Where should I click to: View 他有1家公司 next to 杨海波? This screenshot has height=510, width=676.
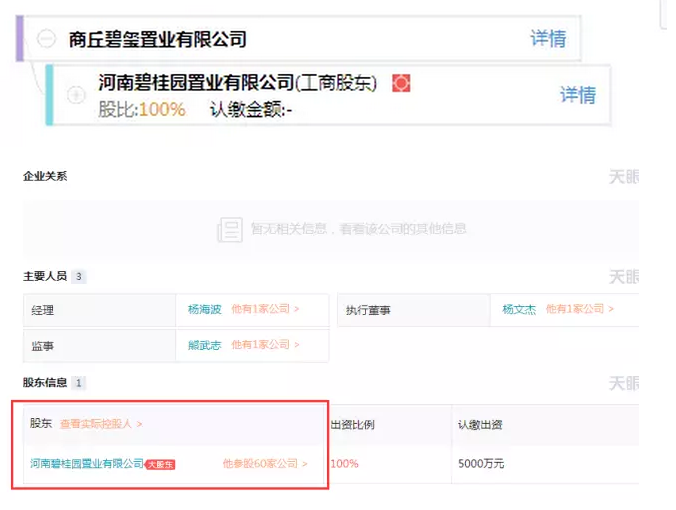tap(265, 309)
